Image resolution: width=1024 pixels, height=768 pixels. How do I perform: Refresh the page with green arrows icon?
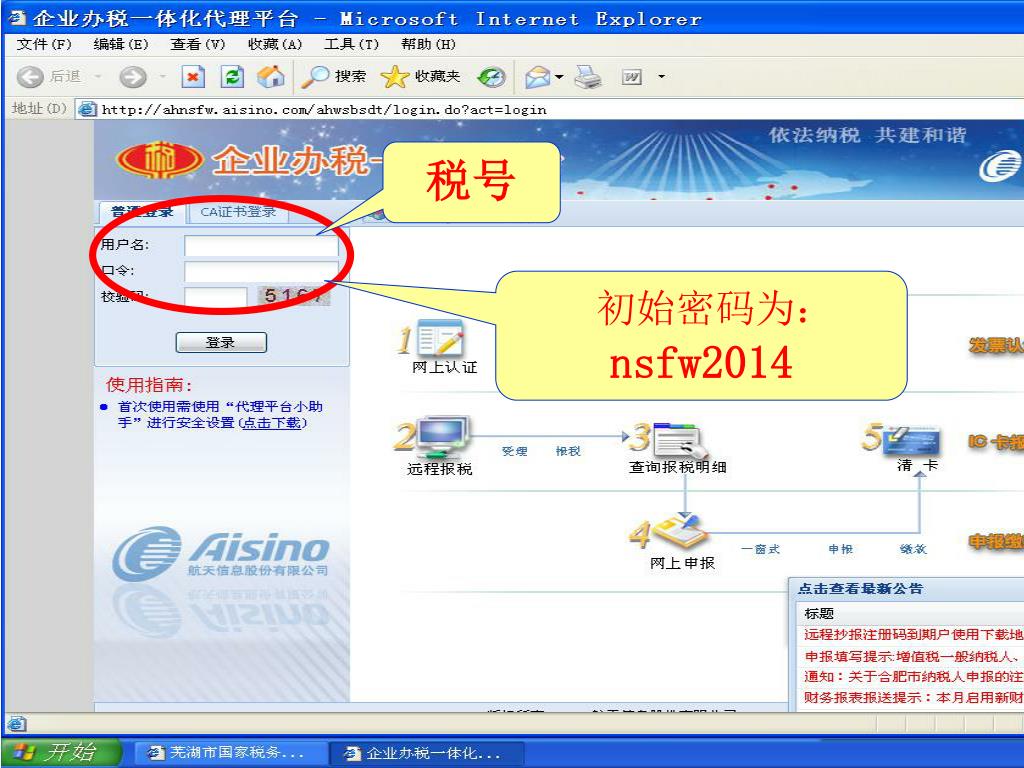[x=232, y=77]
